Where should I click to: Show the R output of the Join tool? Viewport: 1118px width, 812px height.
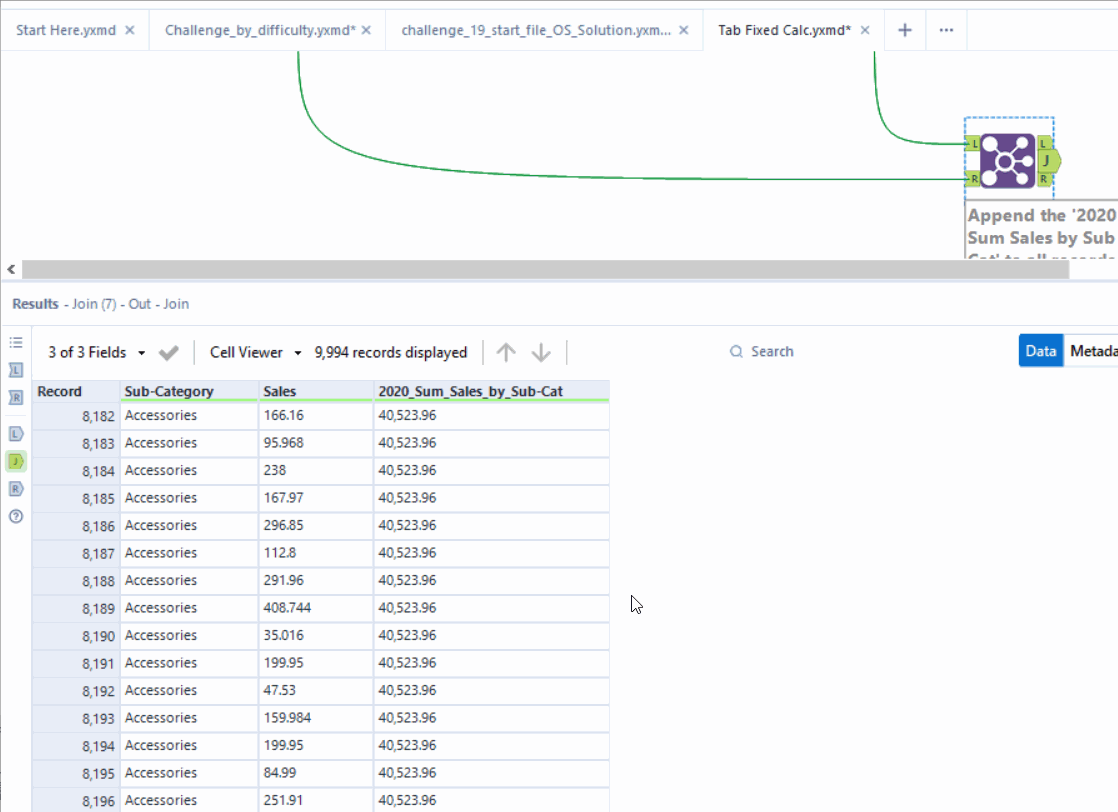pos(15,489)
